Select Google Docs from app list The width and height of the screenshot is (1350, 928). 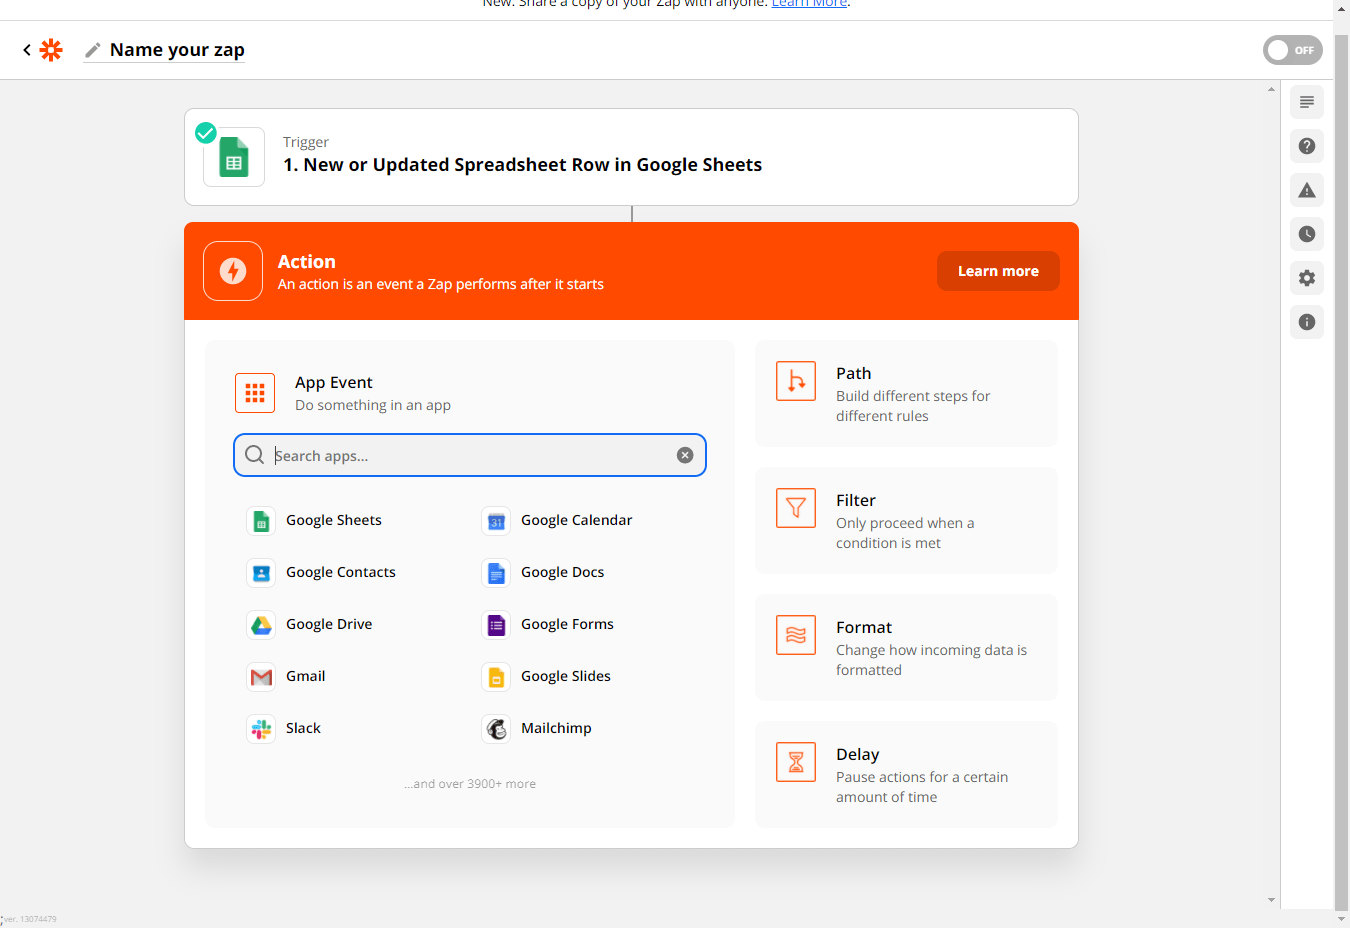[562, 572]
